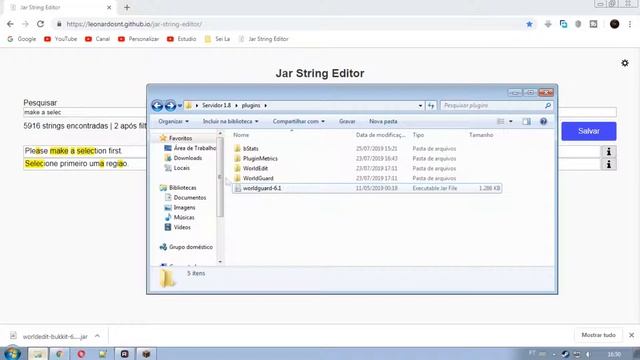
Task: Click the info icon for 'Please make a selection first'
Action: [x=609, y=151]
